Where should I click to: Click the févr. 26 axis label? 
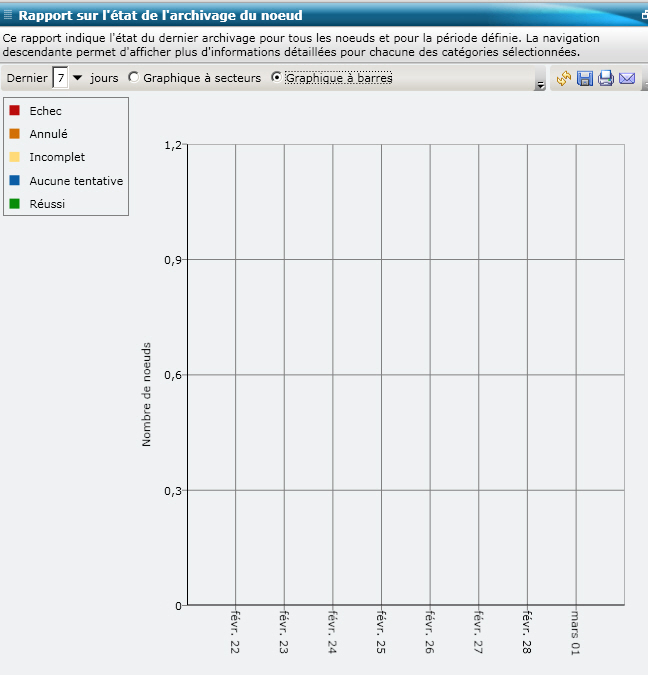[430, 632]
